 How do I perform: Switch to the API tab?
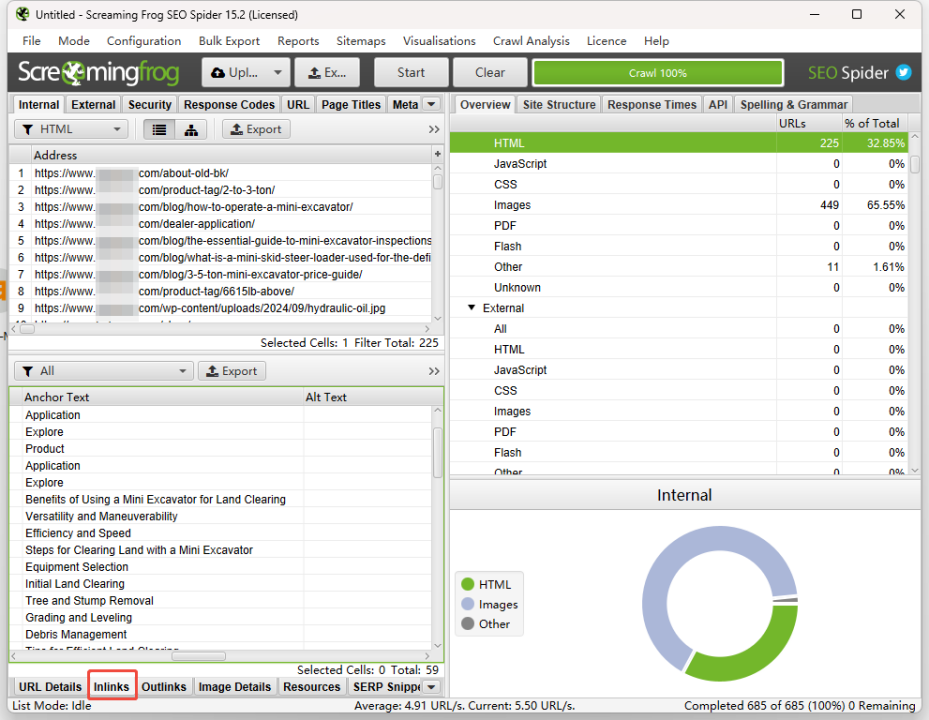717,104
